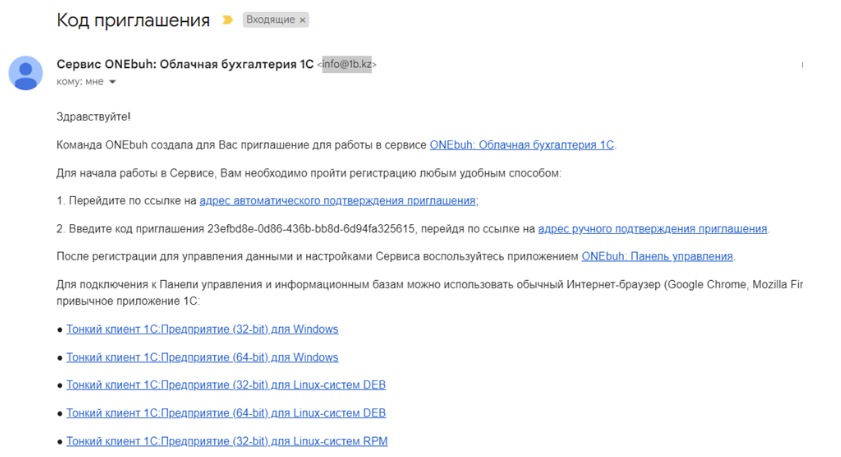This screenshot has width=841, height=457.
Task: Open the ONEbuh: Панель управления link
Action: 657,256
